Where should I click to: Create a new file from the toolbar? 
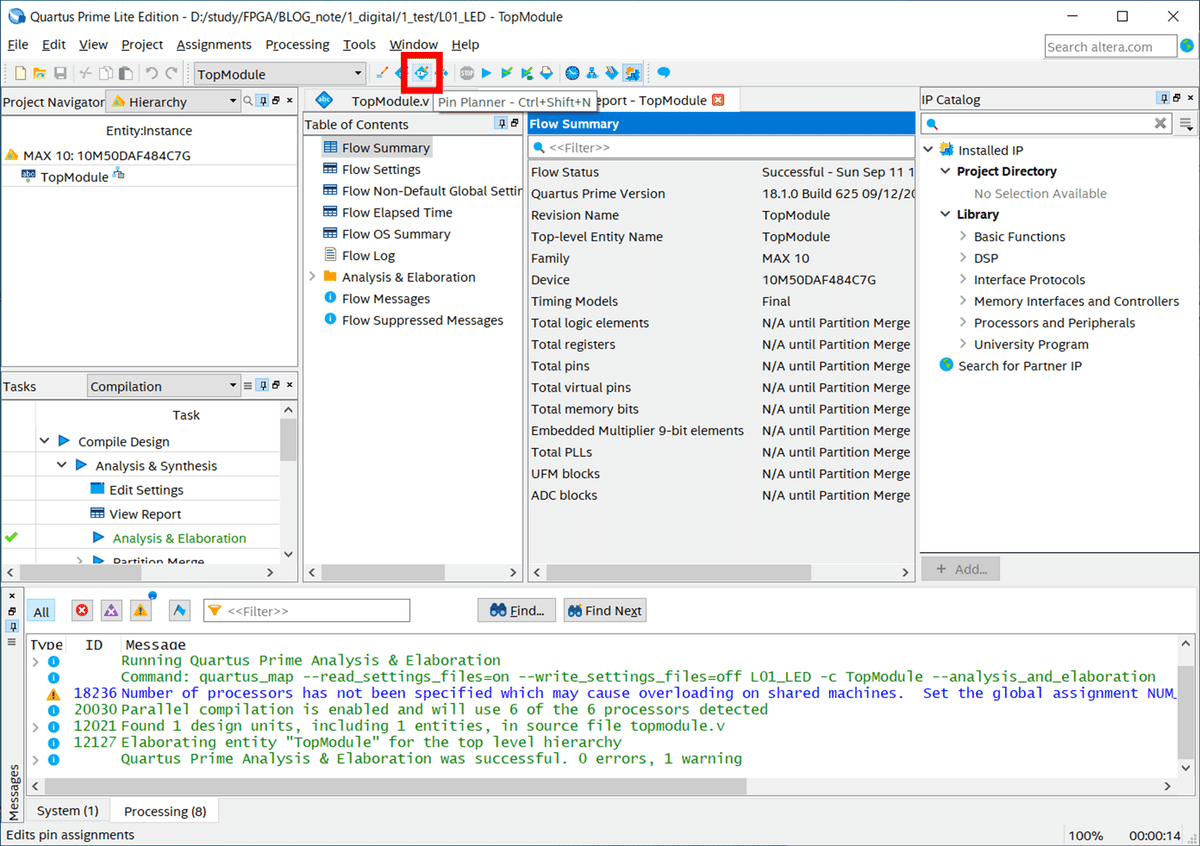(20, 73)
